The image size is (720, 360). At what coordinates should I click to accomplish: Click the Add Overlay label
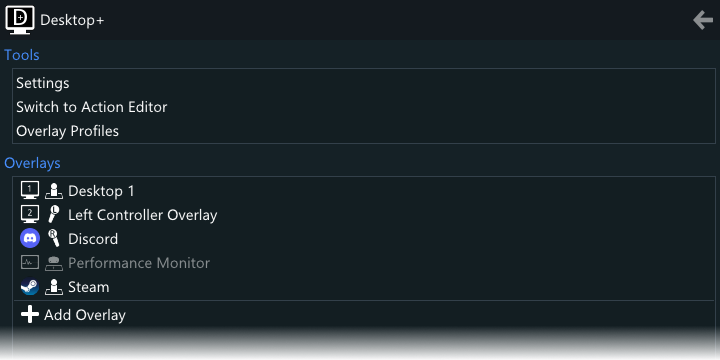point(84,315)
